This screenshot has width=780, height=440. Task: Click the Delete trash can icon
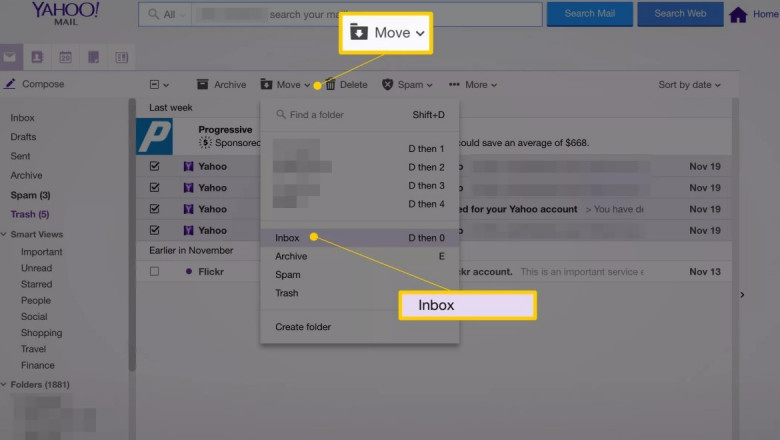pos(330,85)
